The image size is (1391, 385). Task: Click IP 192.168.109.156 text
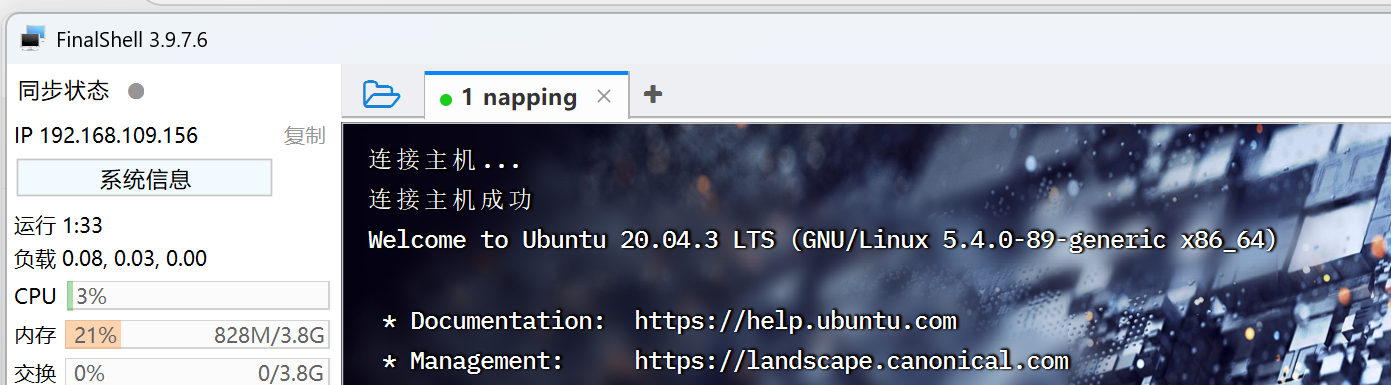coord(107,136)
